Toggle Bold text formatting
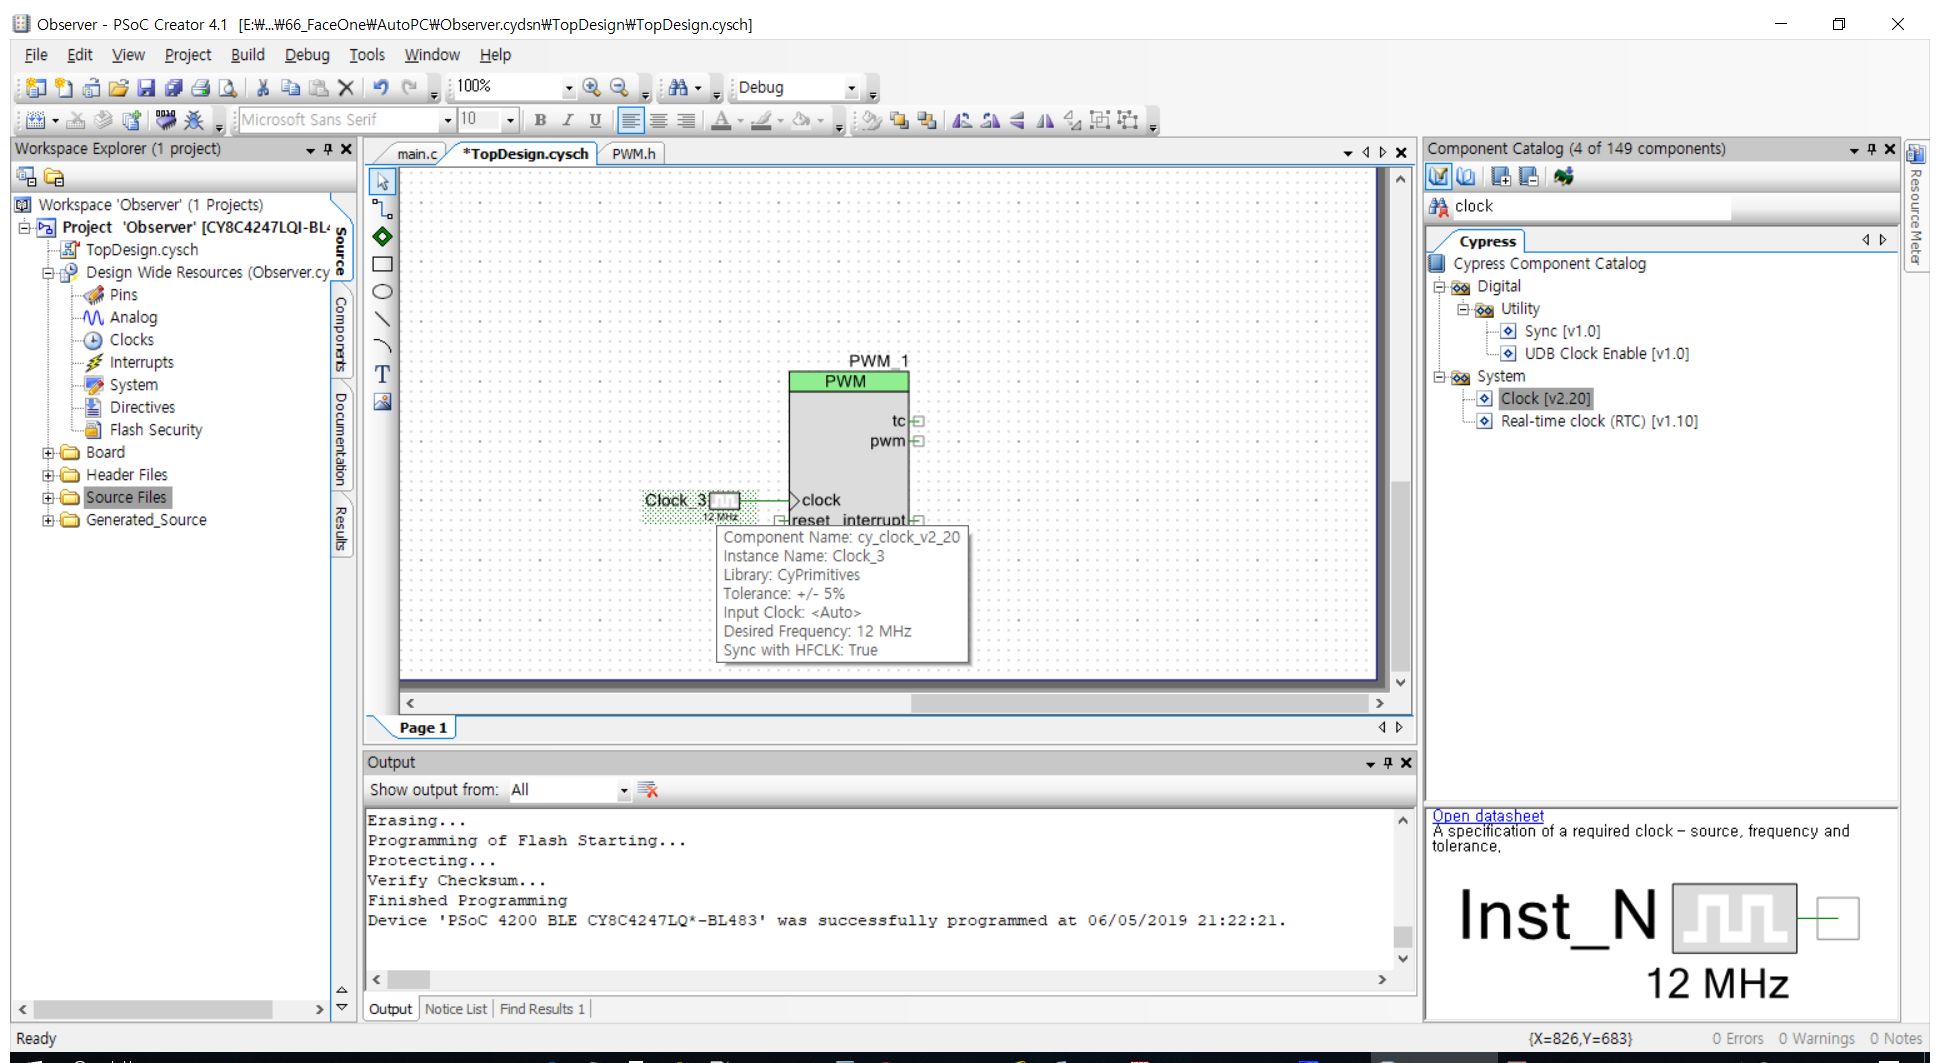This screenshot has width=1940, height=1063. point(540,120)
